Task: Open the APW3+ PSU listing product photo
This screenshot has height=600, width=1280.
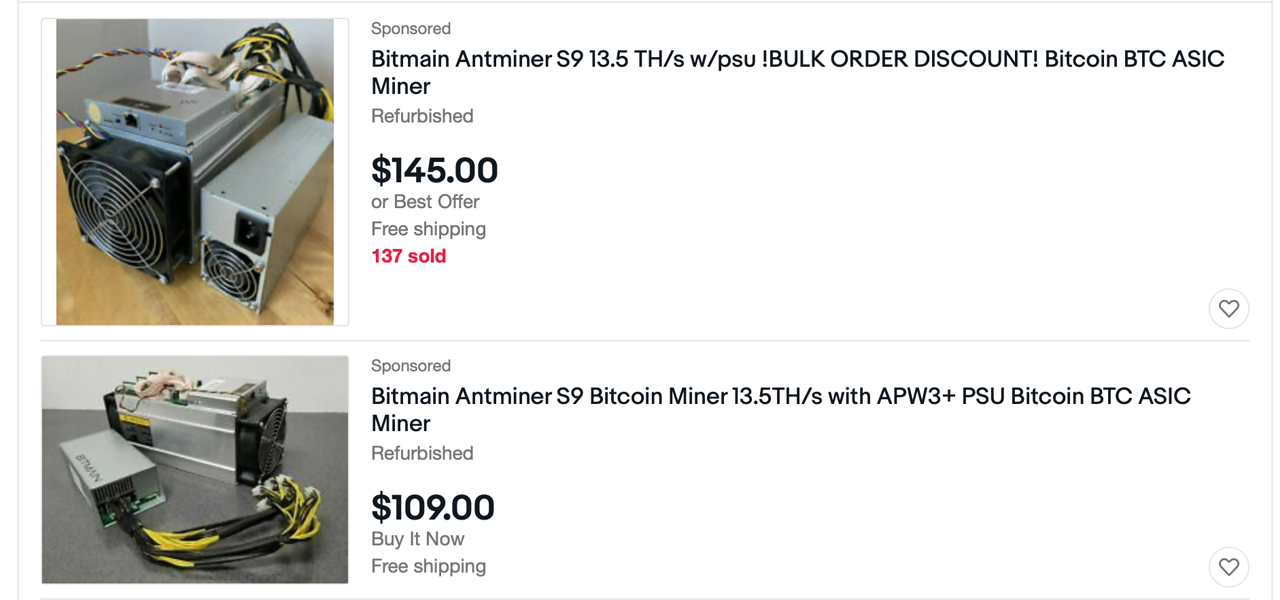Action: 195,470
